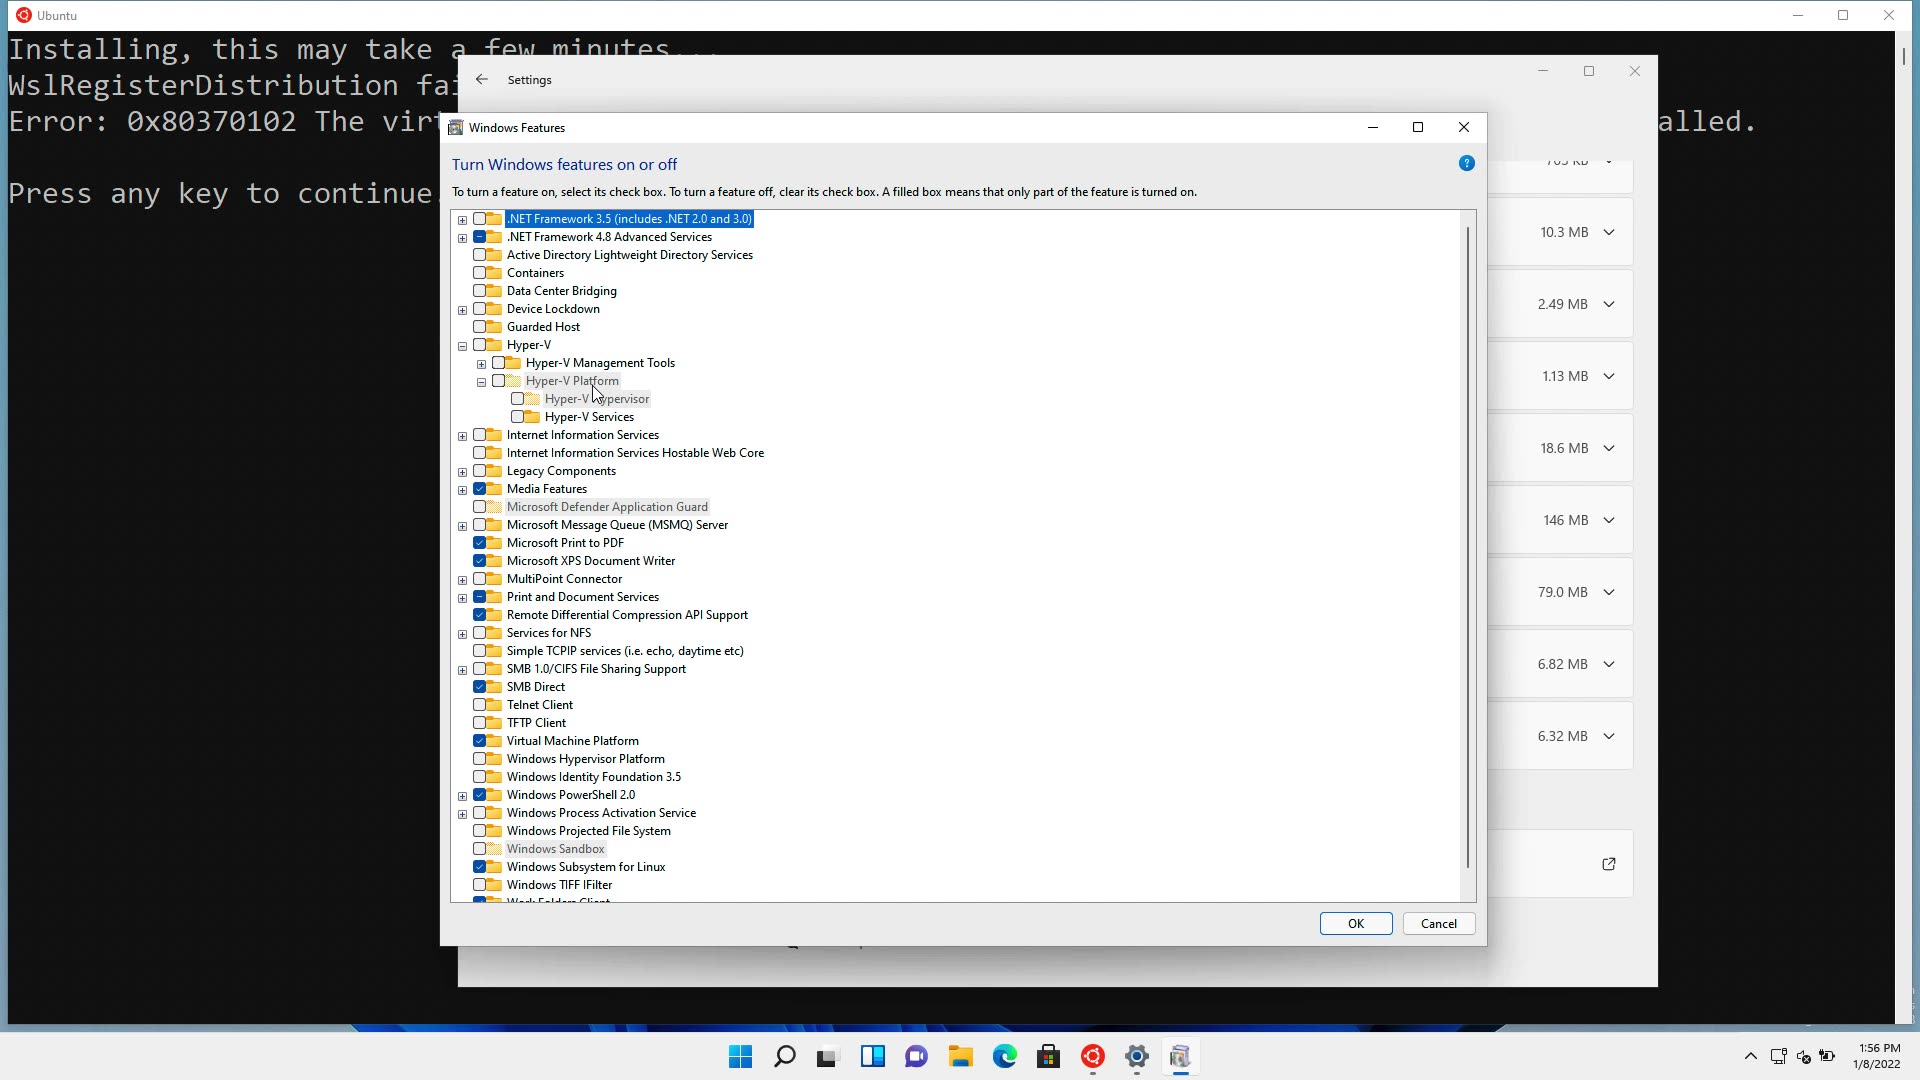Click the battery icon in the system tray
This screenshot has height=1080, width=1920.
click(1828, 1056)
